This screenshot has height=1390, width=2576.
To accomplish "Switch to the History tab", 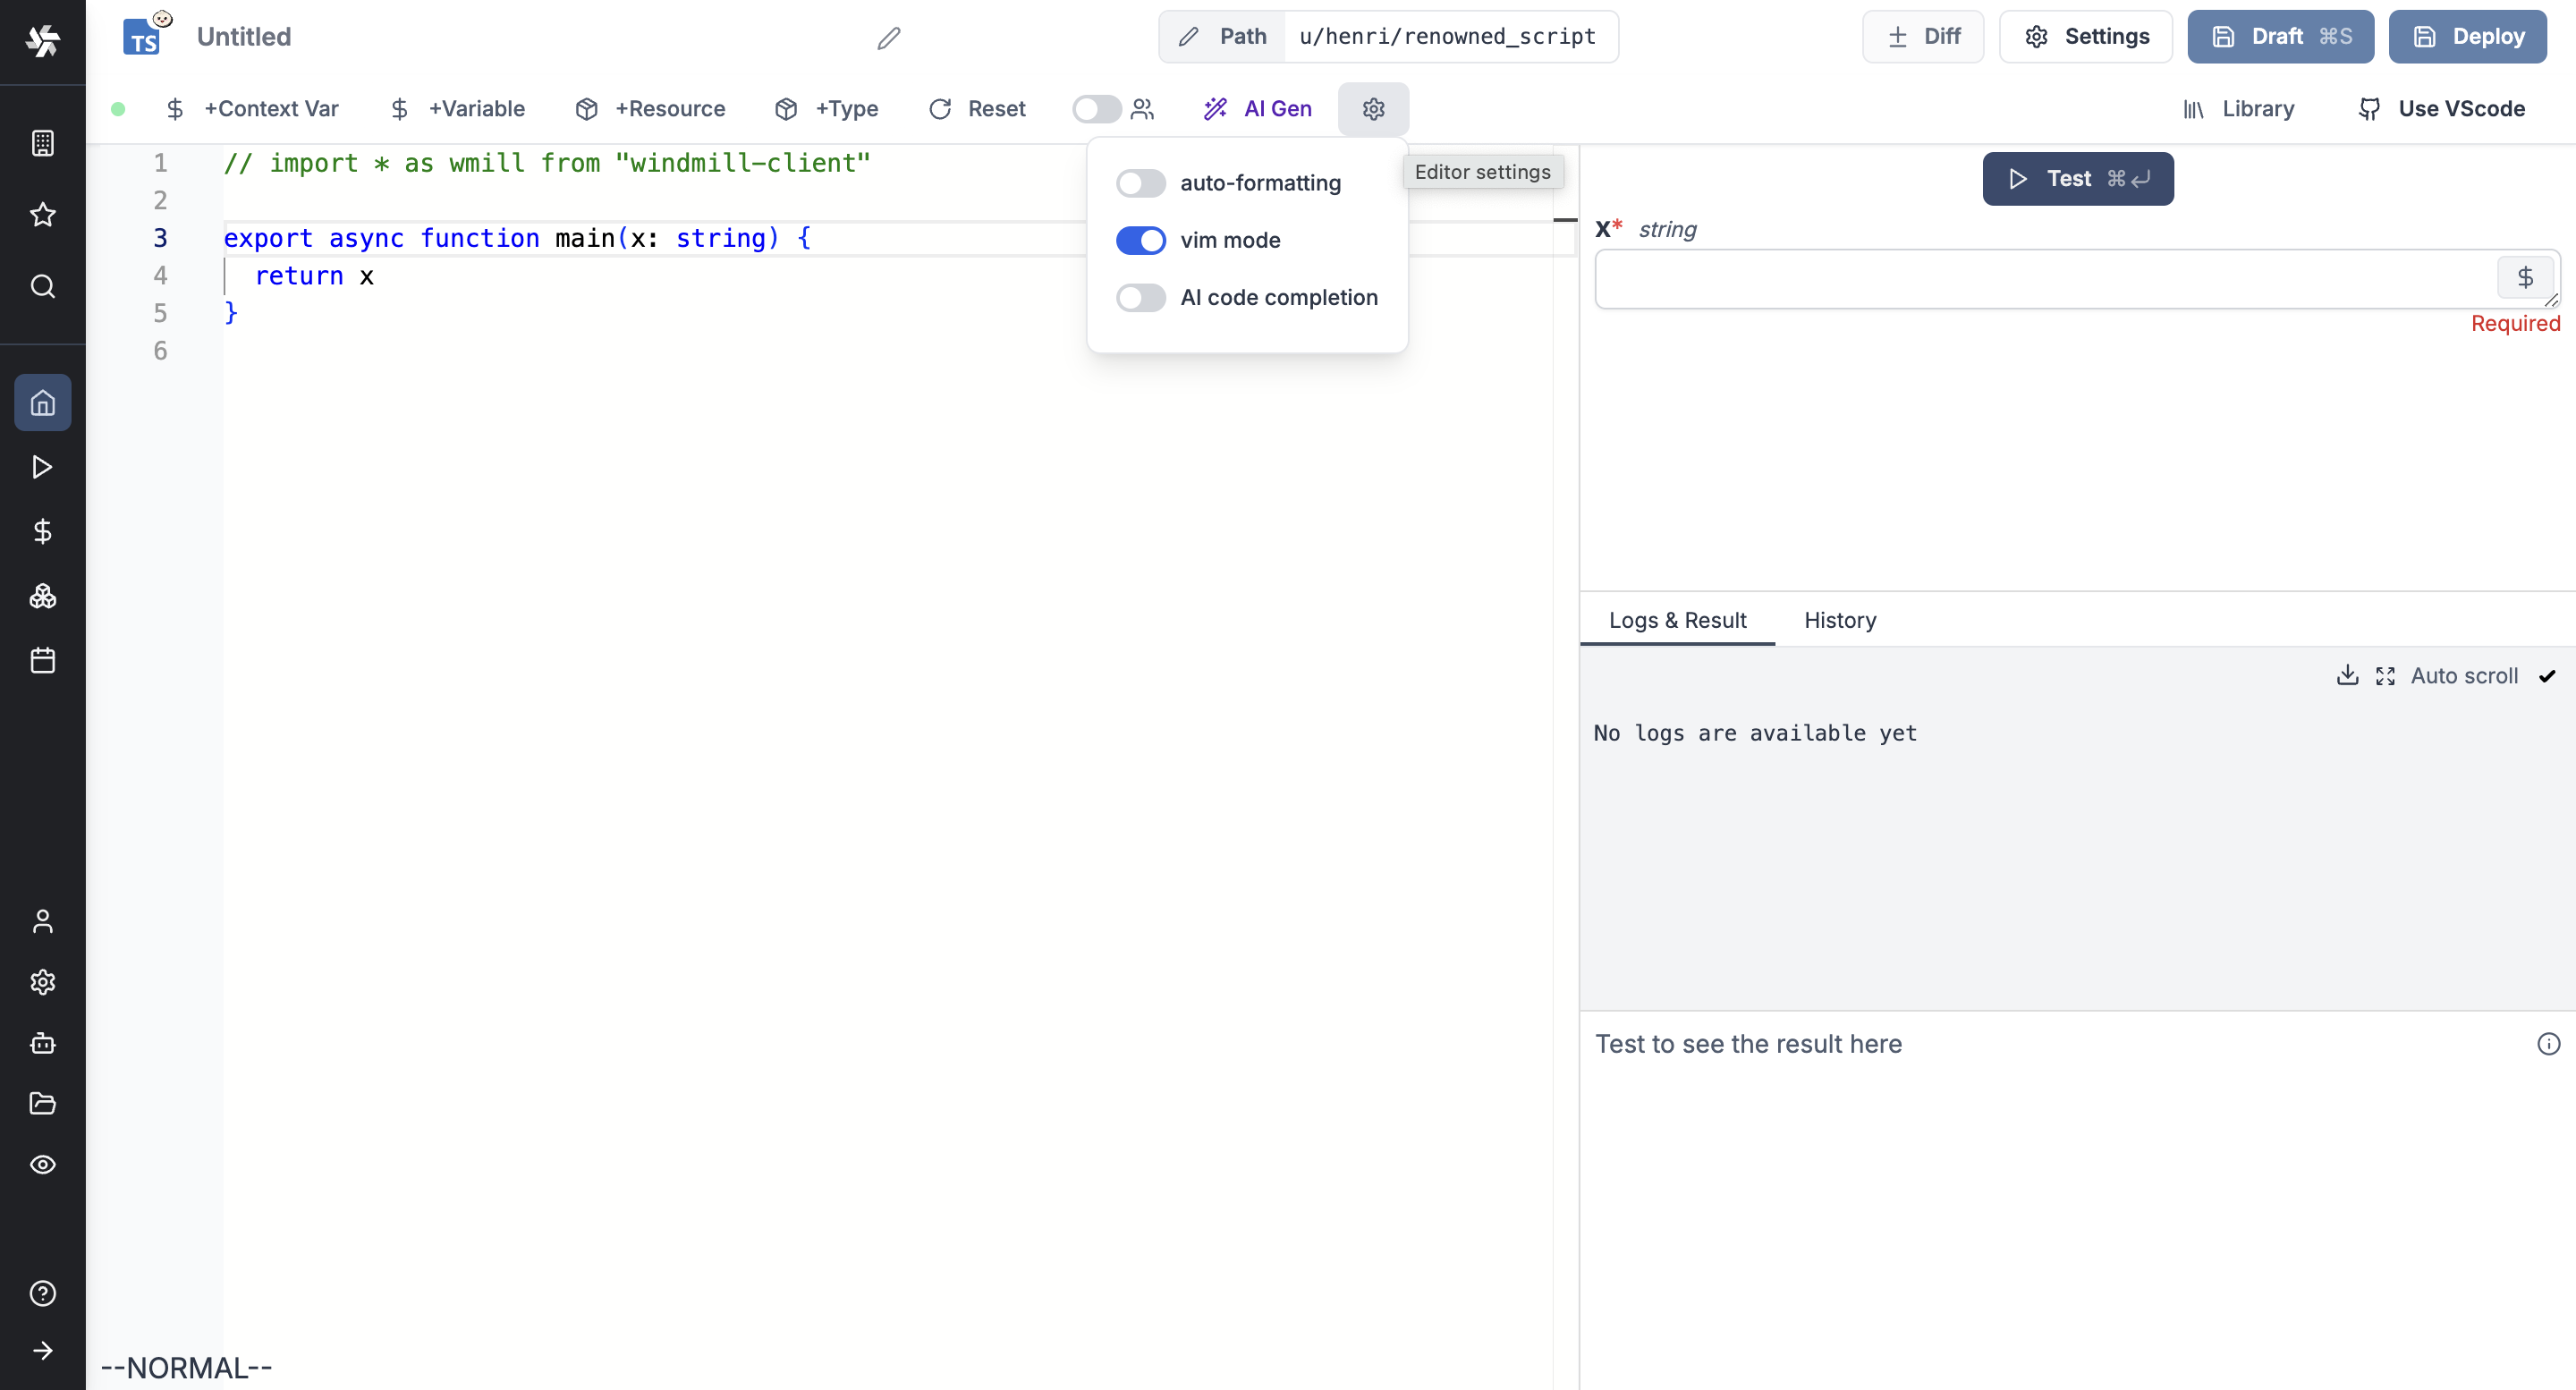I will (1839, 620).
